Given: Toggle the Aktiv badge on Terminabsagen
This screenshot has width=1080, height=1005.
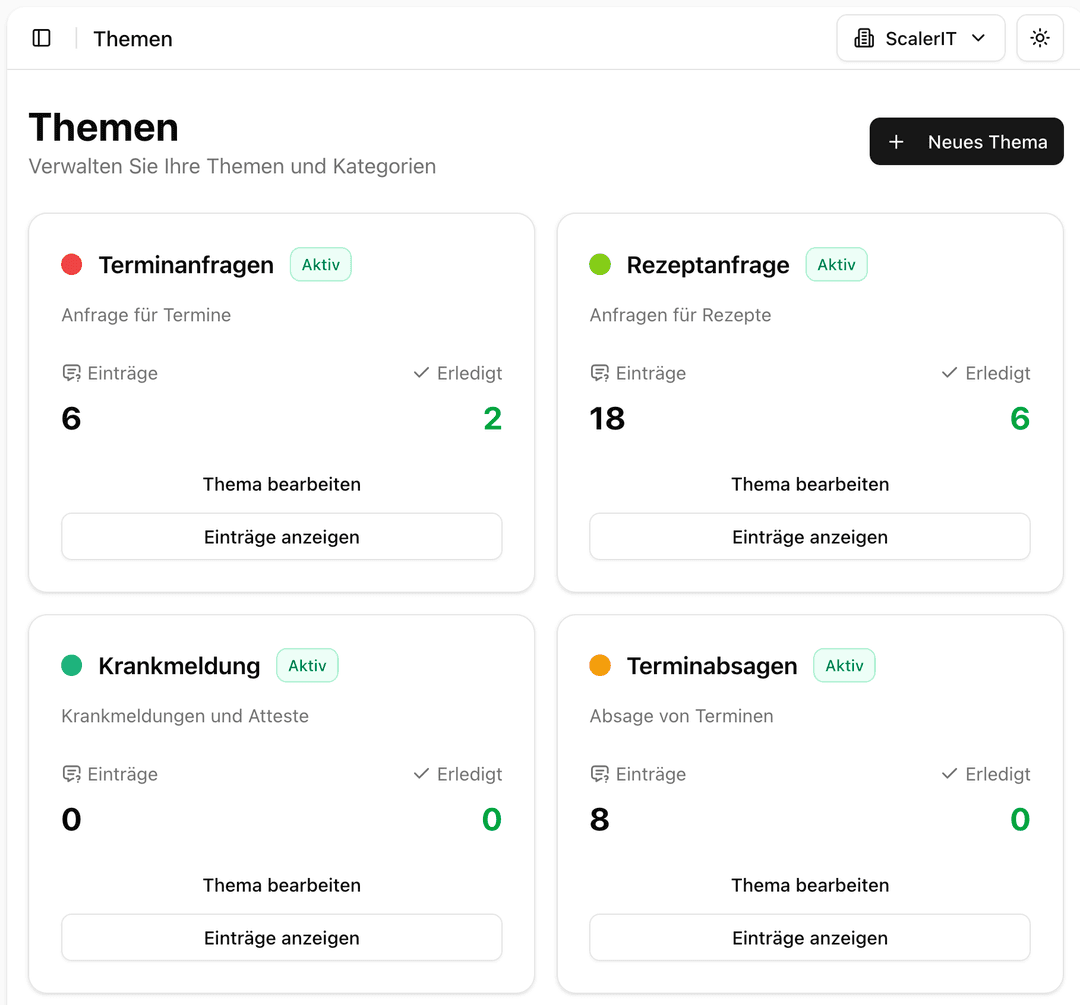Looking at the screenshot, I should [x=844, y=665].
